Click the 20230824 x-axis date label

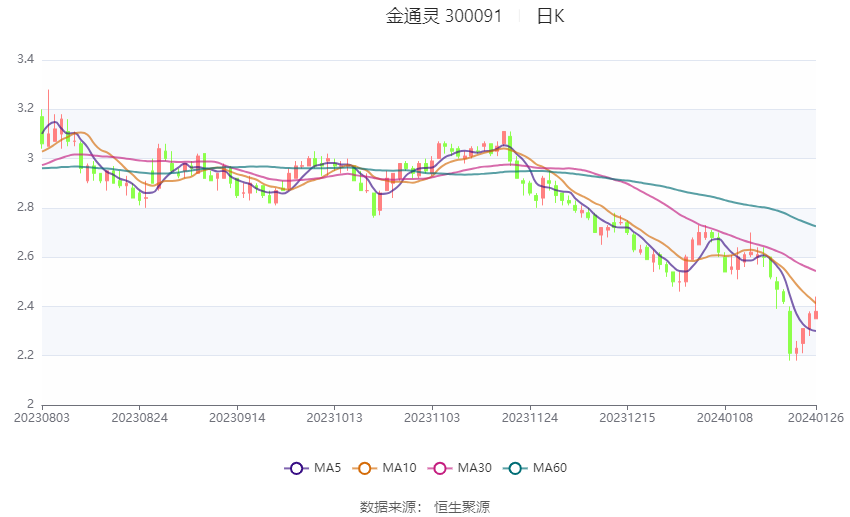pos(139,418)
